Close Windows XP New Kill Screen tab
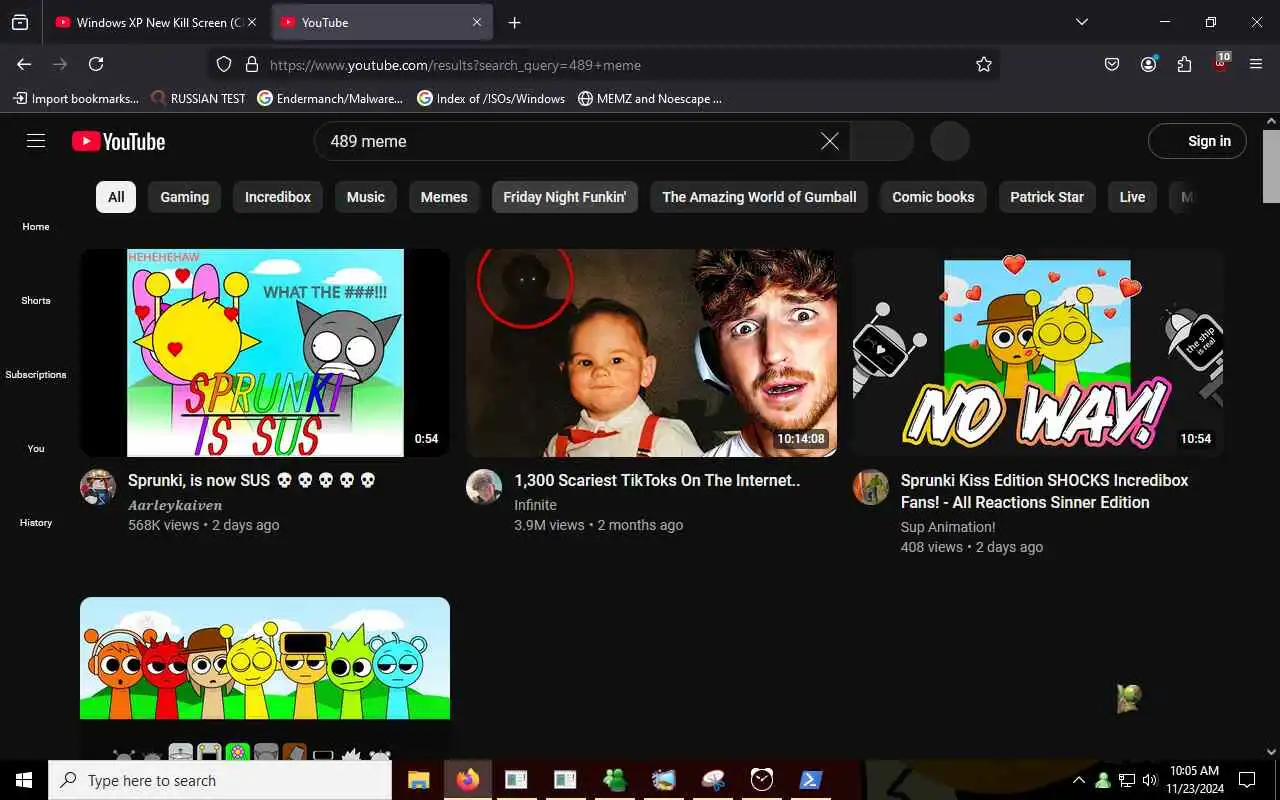Viewport: 1280px width, 800px height. click(251, 22)
